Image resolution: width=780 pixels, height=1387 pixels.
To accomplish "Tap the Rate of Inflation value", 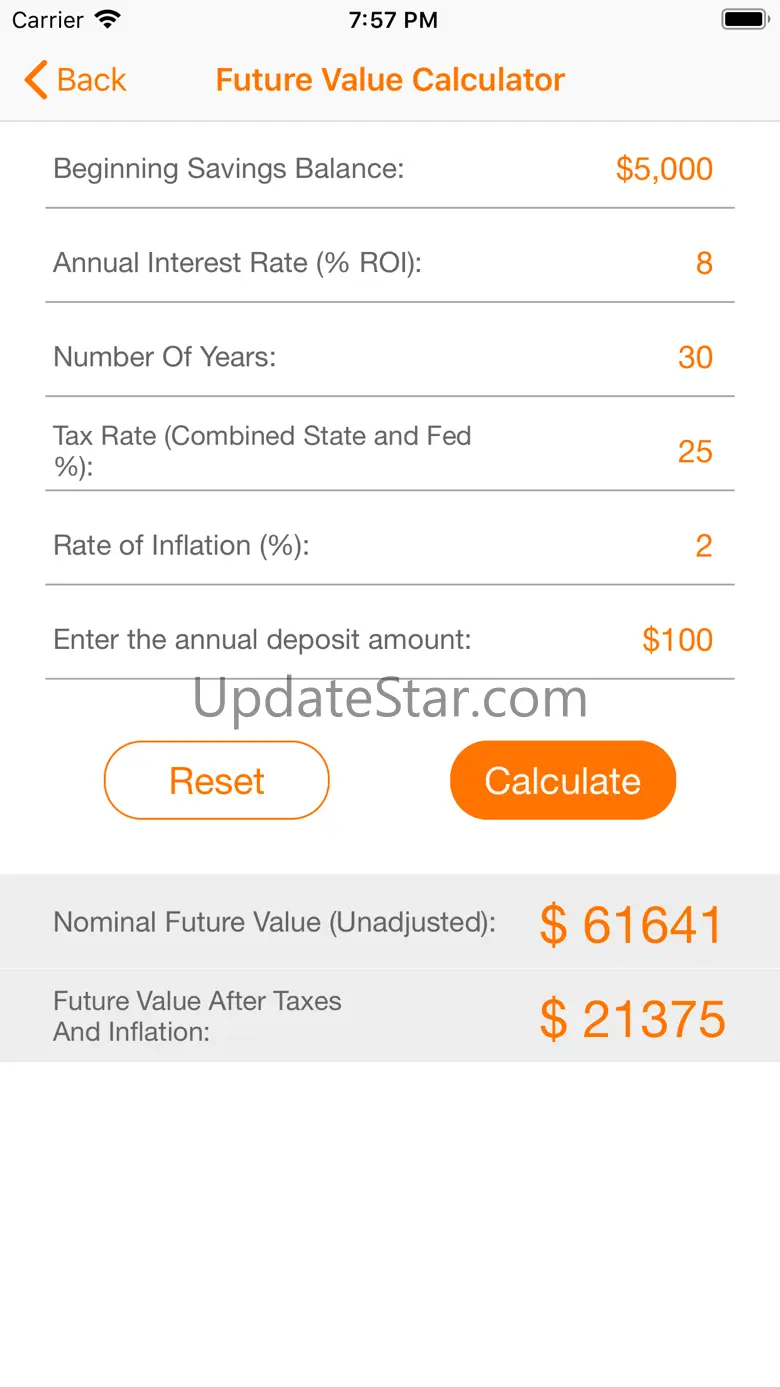I will point(703,545).
